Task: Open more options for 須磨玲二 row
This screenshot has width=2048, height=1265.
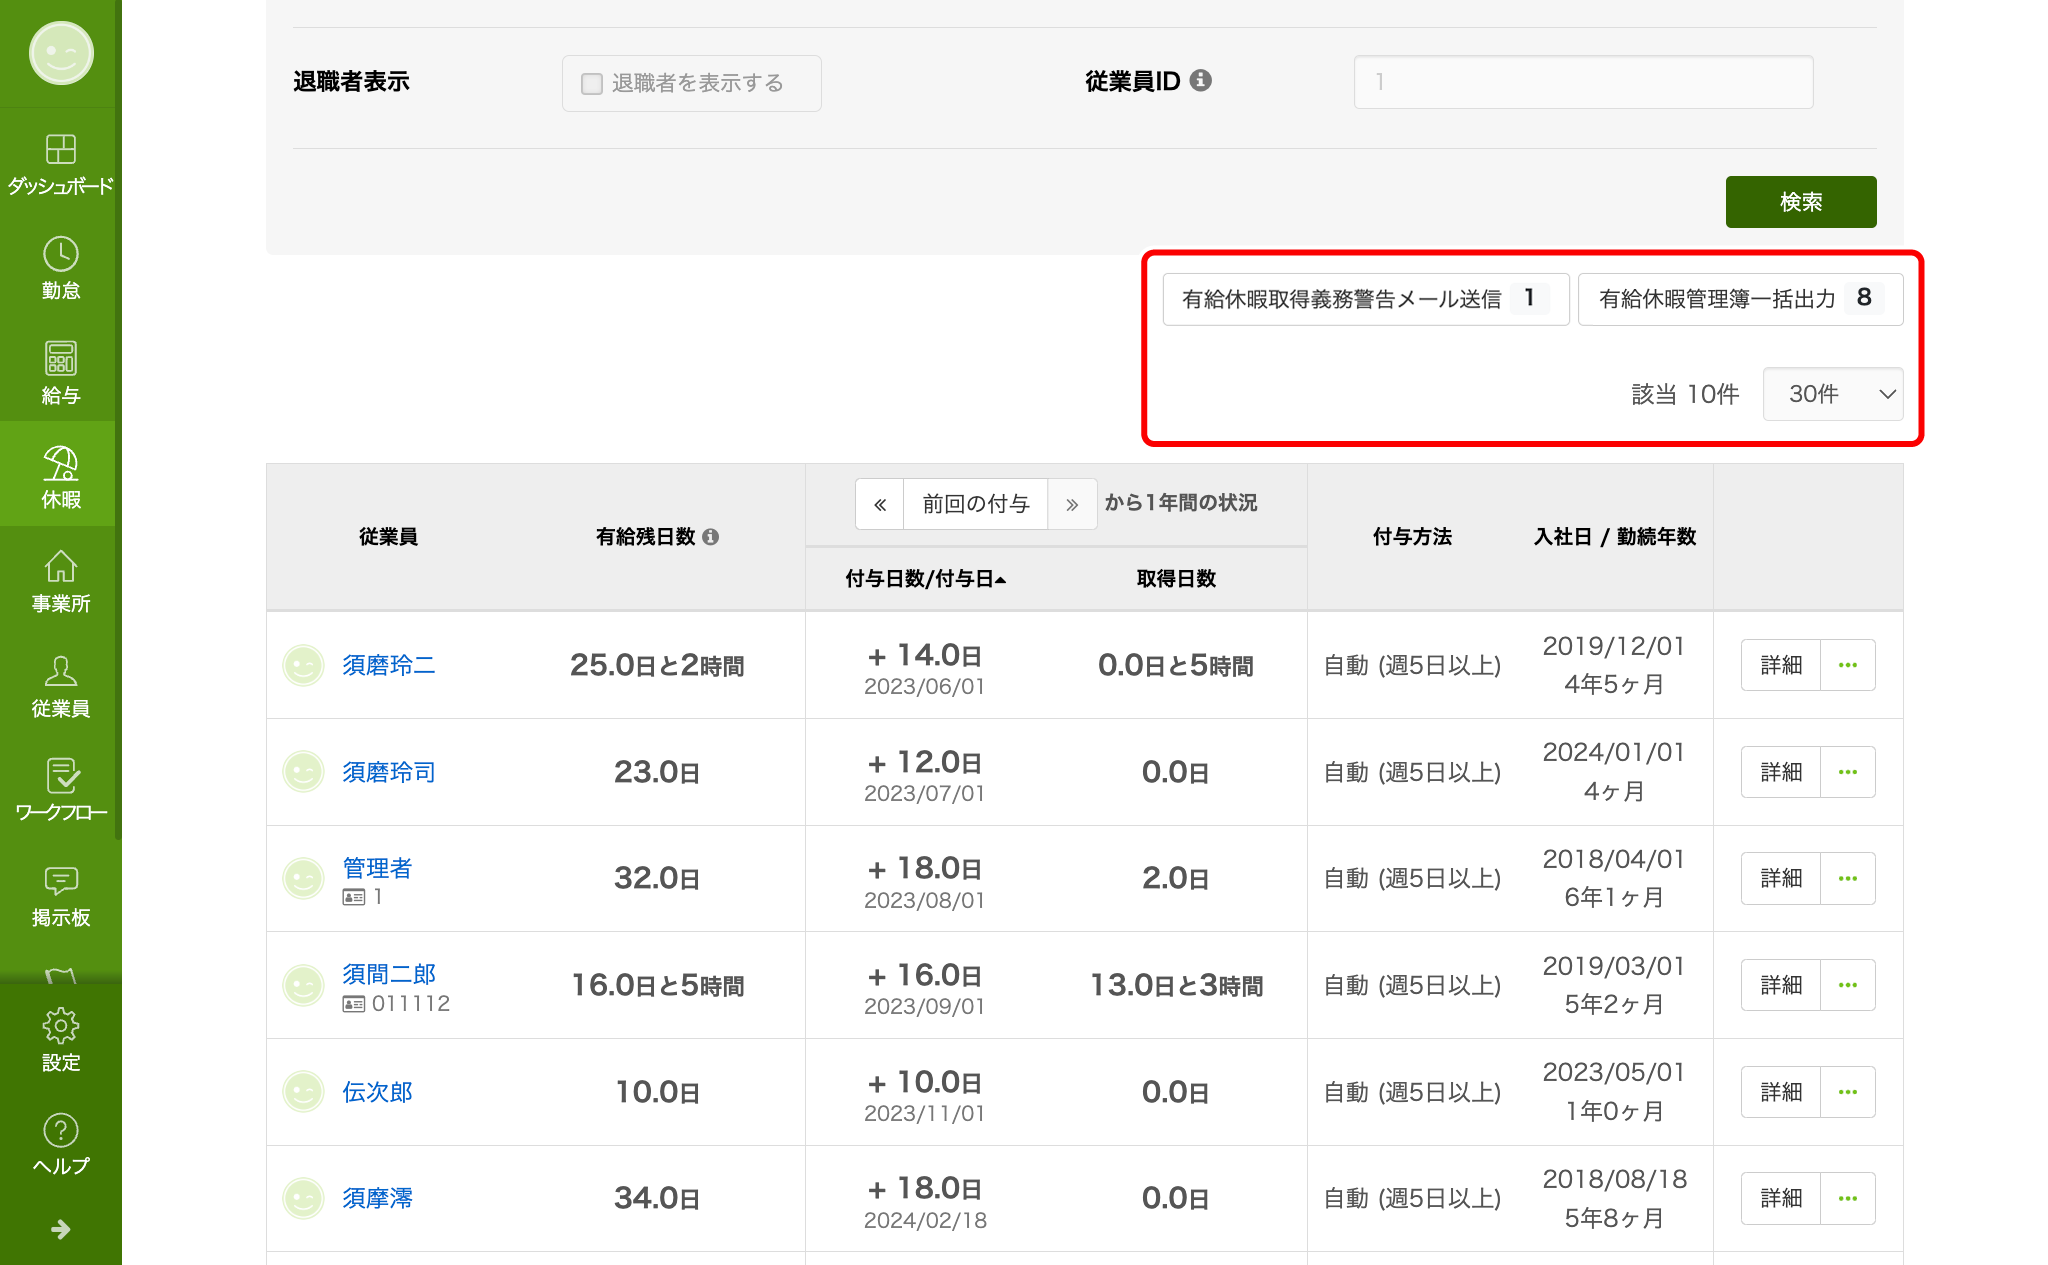Action: tap(1848, 665)
